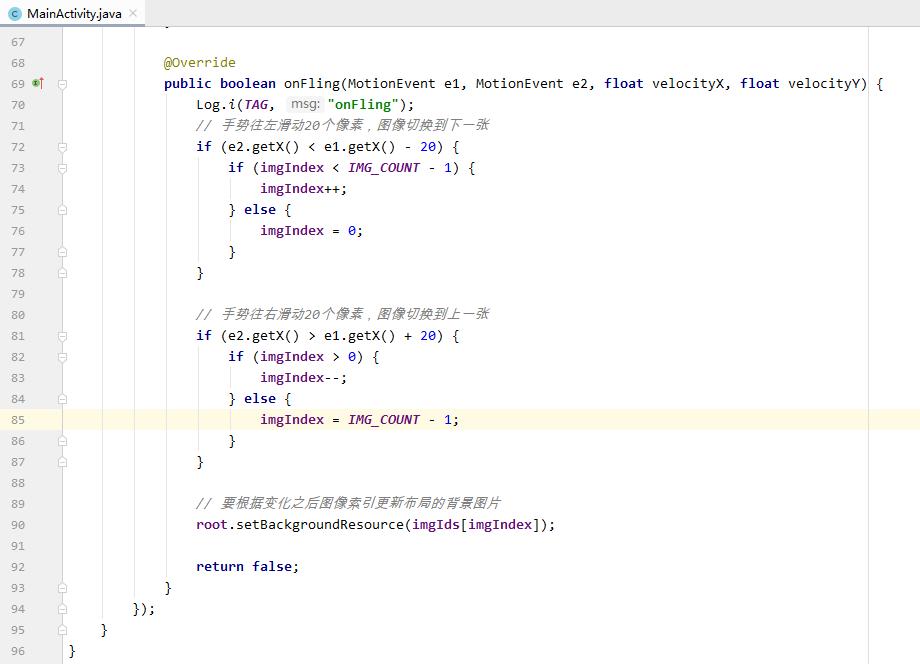Click the fold end marker on line 87

coord(62,462)
